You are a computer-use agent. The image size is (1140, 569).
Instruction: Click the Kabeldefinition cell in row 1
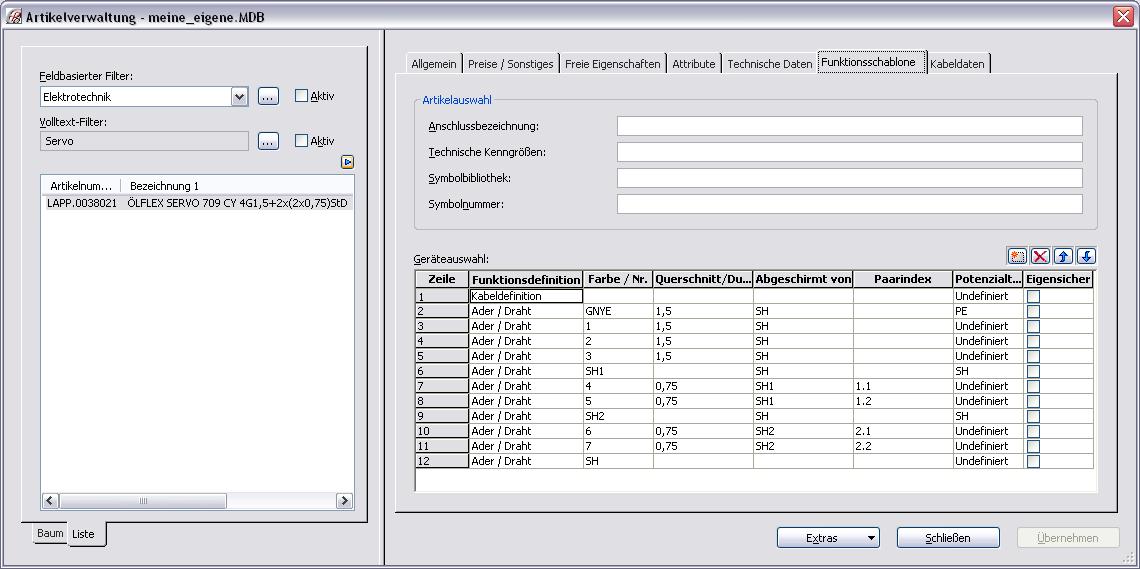click(526, 296)
